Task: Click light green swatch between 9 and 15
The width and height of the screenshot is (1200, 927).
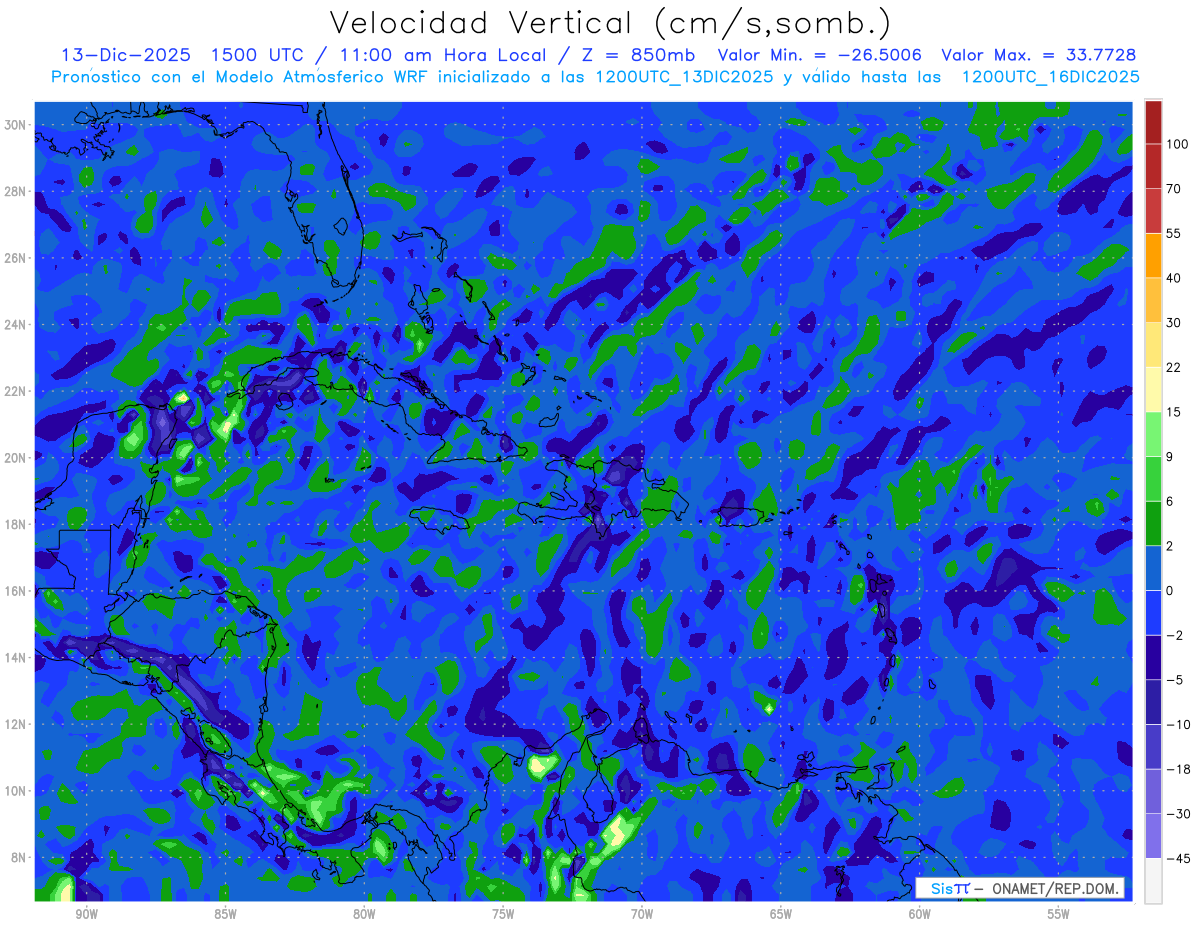Action: 1153,434
